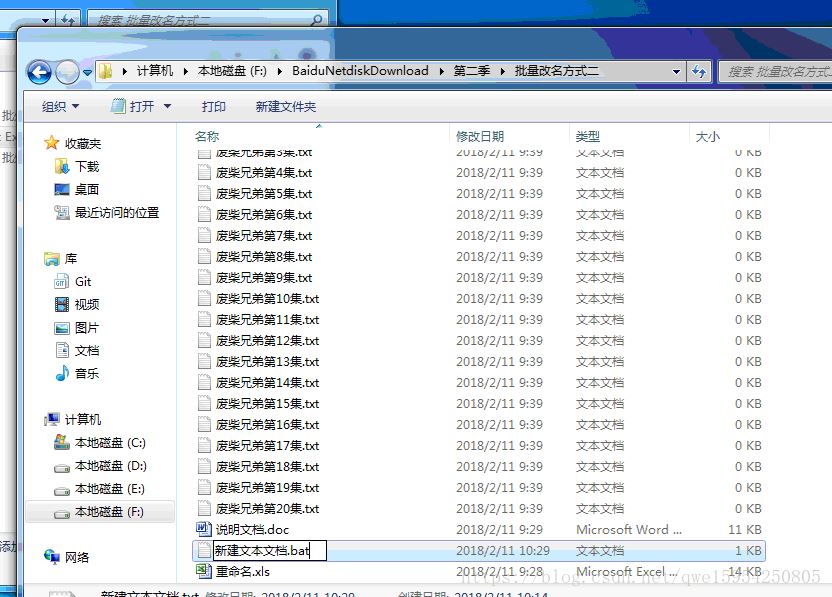Click the Microsoft Word type cell
This screenshot has width=832, height=597.
pyautogui.click(x=629, y=530)
